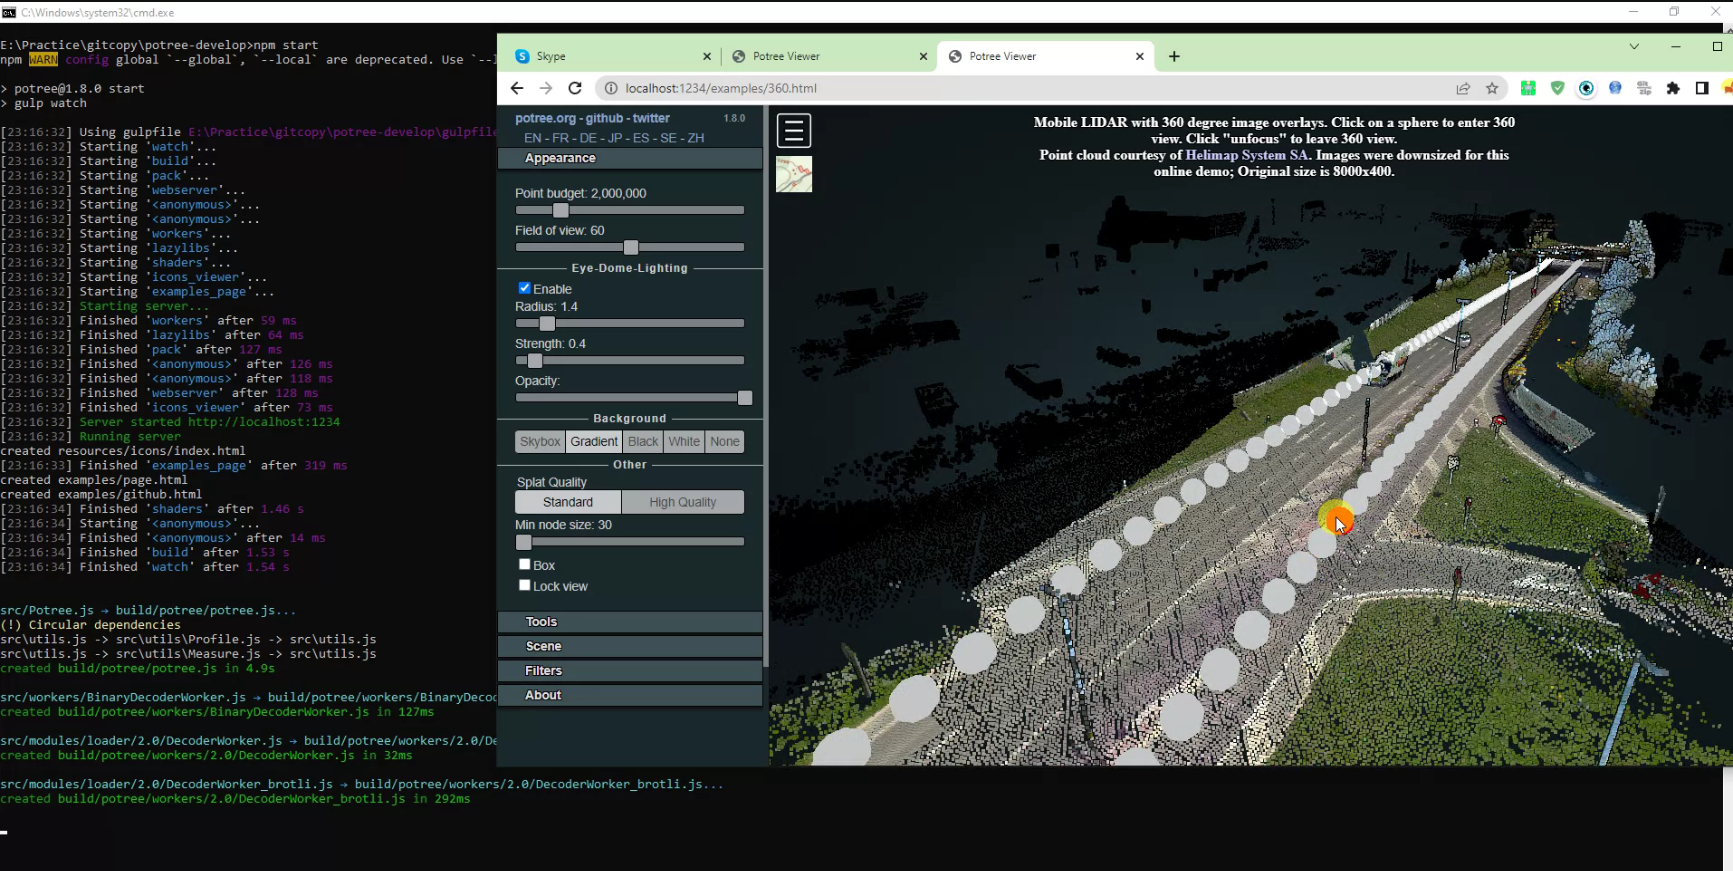Bookmark this page with the star icon
This screenshot has height=871, width=1733.
(1492, 88)
